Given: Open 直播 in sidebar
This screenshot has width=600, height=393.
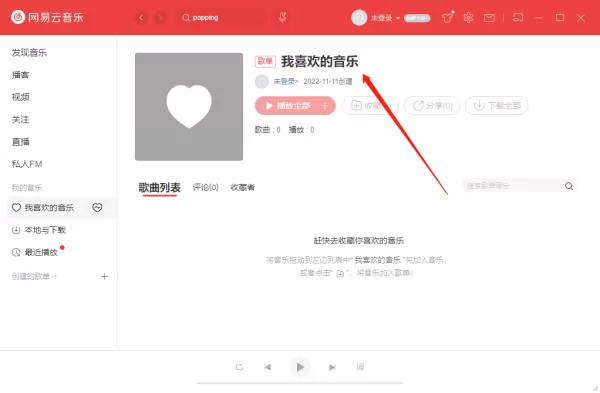Looking at the screenshot, I should 21,142.
